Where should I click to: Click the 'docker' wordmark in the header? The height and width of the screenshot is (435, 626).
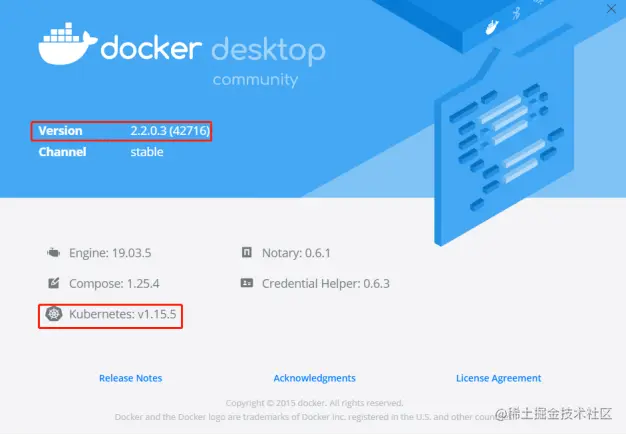151,48
